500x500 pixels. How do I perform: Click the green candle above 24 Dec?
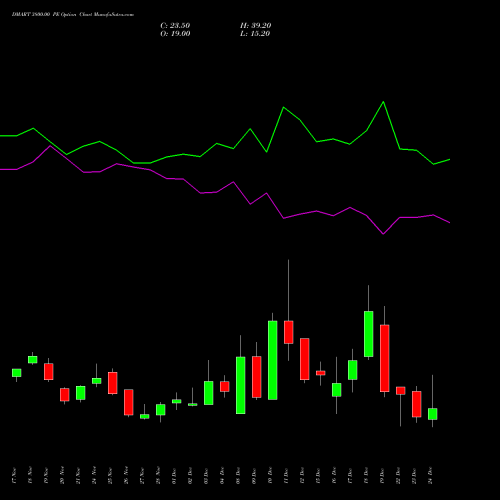click(433, 414)
